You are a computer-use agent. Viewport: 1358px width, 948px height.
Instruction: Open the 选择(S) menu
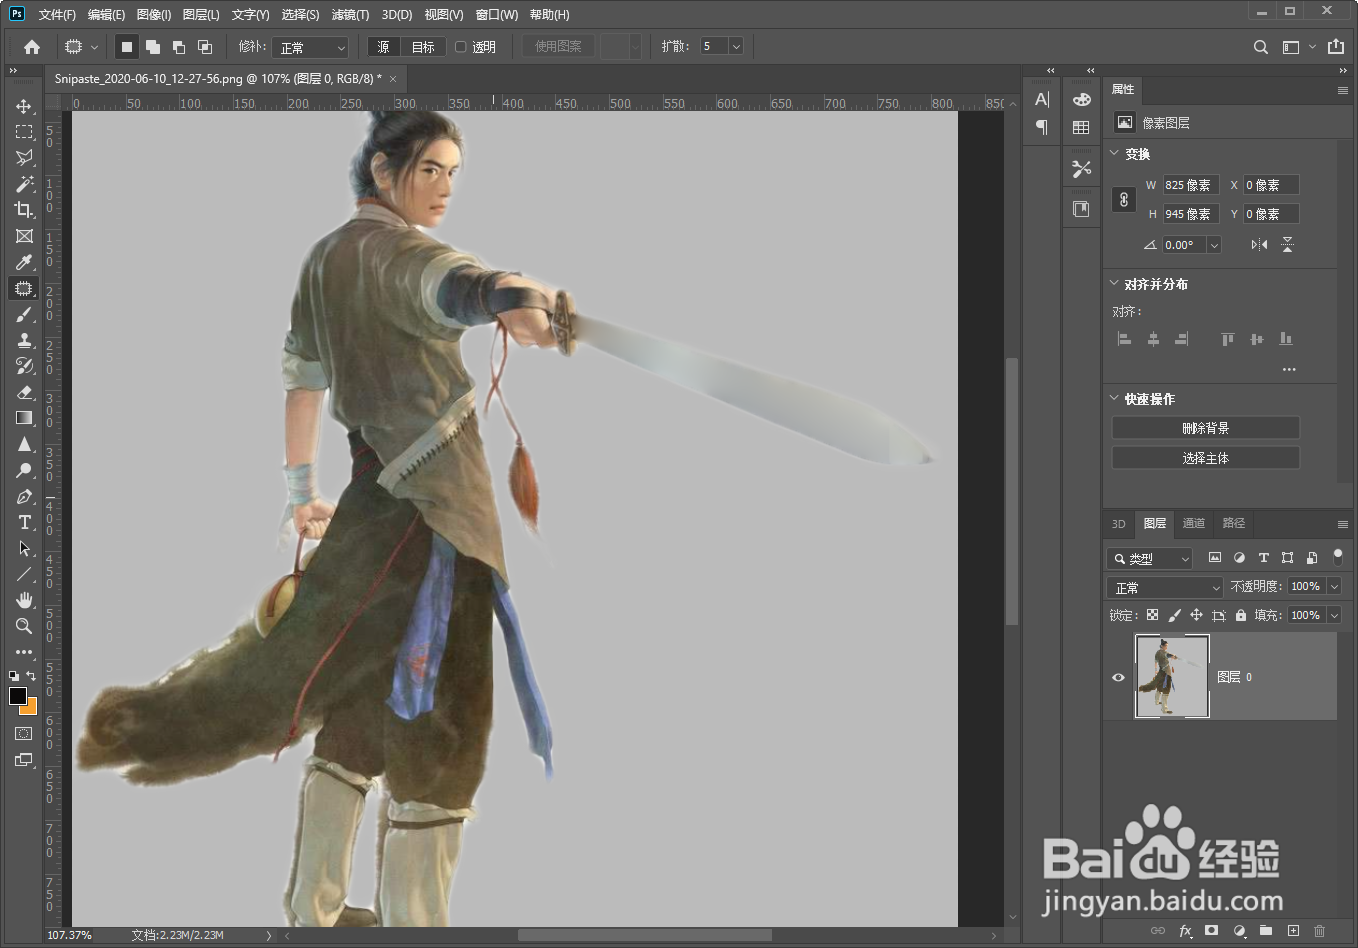point(300,15)
